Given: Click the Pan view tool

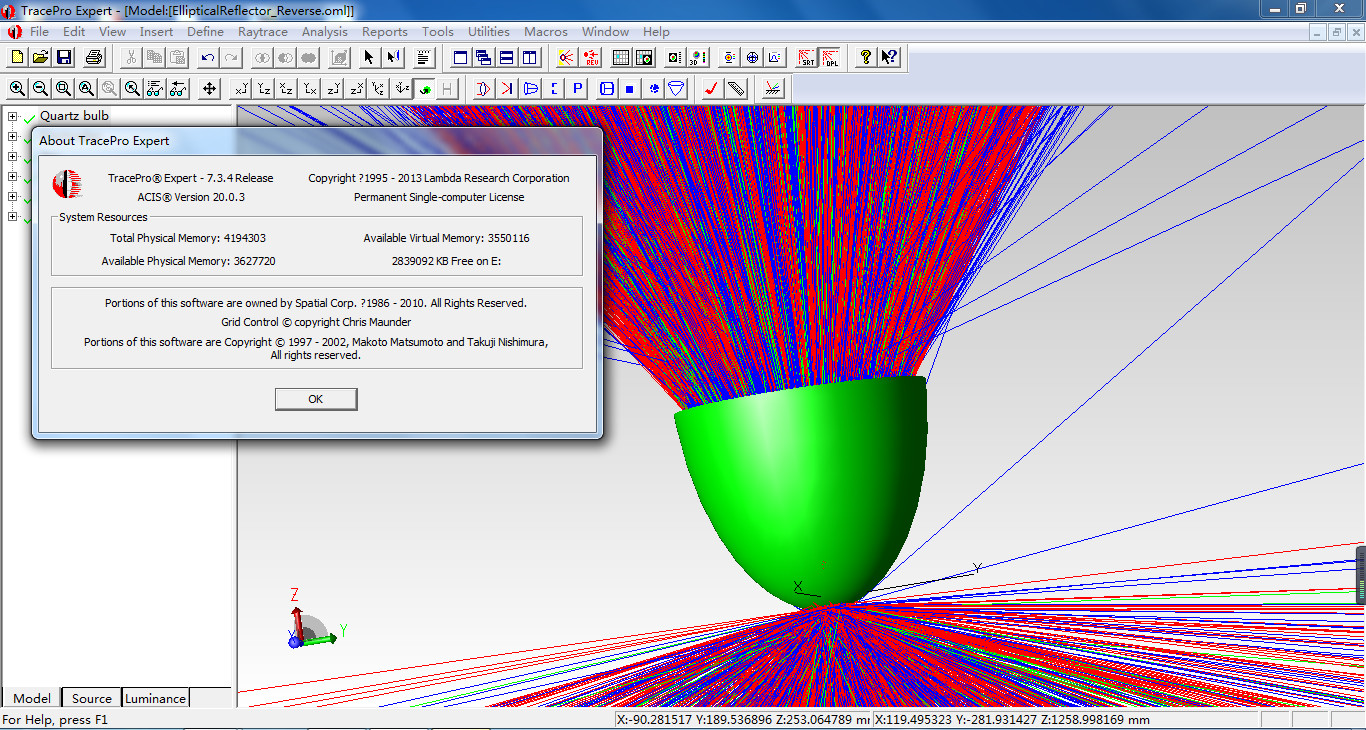Looking at the screenshot, I should (x=207, y=89).
